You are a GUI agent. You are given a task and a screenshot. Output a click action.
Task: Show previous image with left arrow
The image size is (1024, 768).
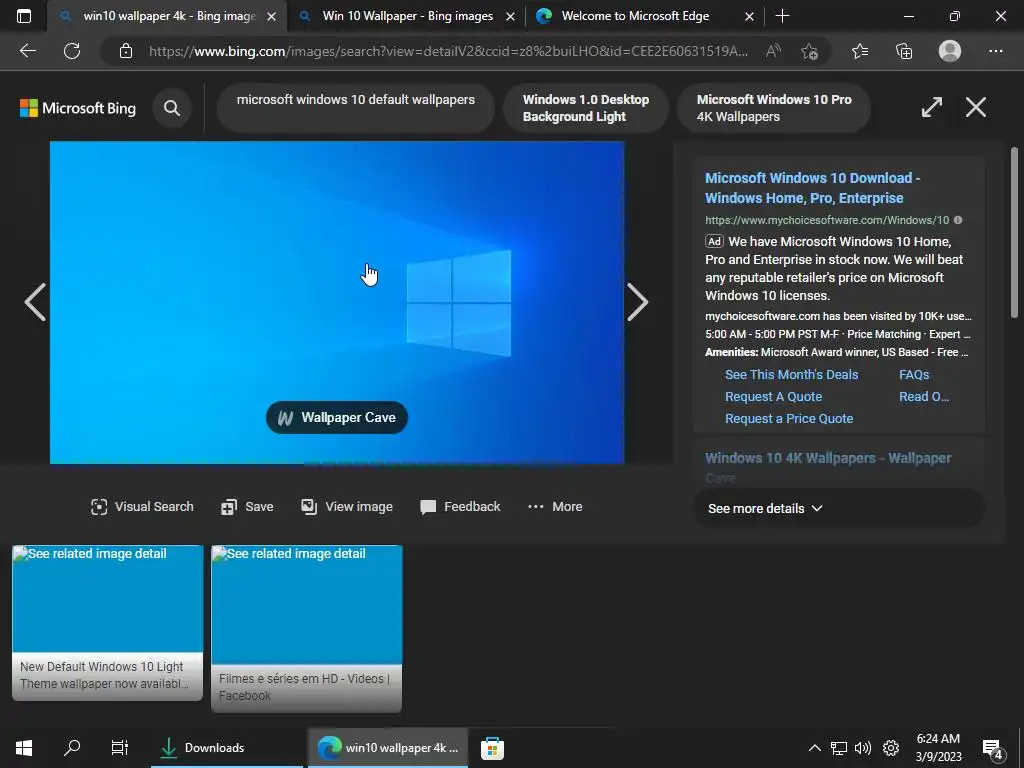coord(35,302)
